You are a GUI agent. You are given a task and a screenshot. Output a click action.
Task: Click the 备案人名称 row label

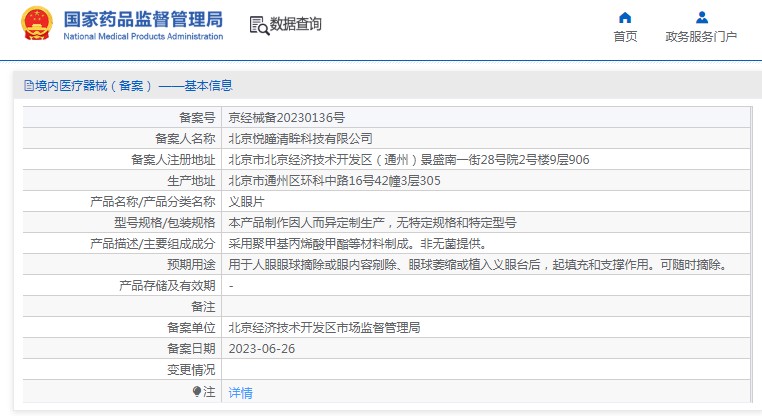tap(185, 139)
